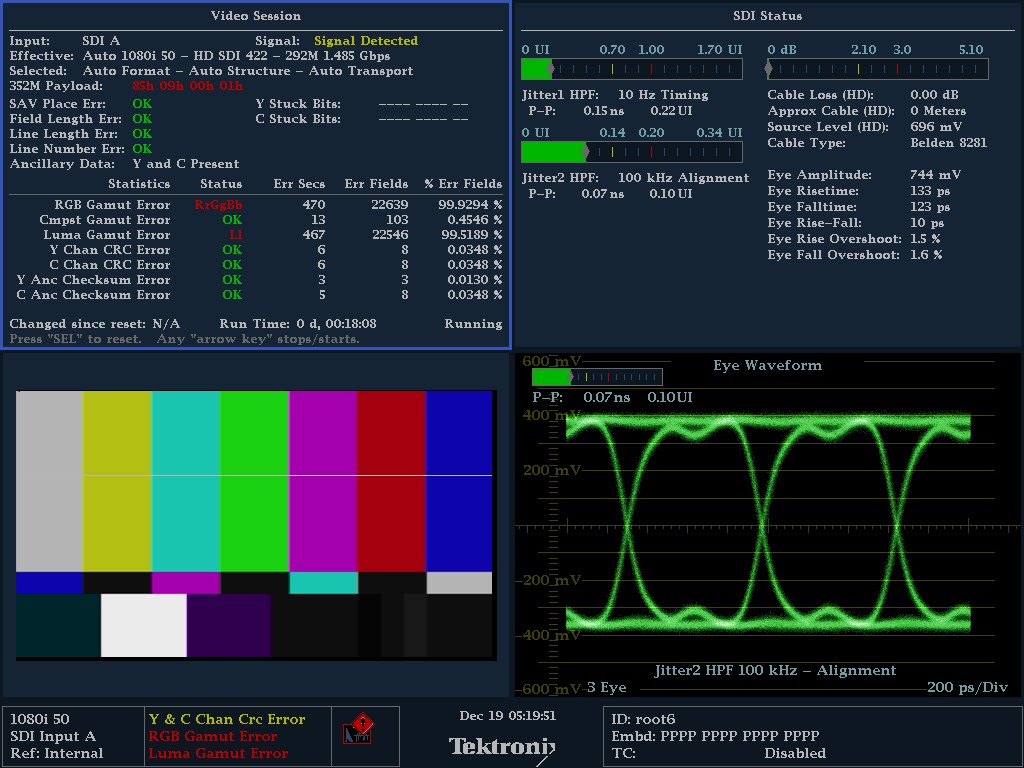This screenshot has width=1024, height=768.
Task: Click the tall magenta color bar
Action: [323, 481]
